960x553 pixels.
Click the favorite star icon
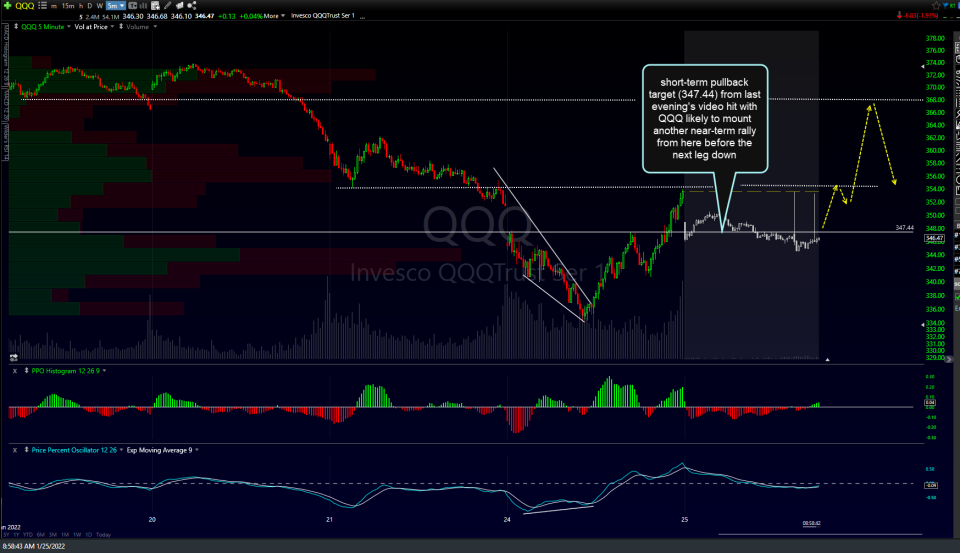click(936, 6)
